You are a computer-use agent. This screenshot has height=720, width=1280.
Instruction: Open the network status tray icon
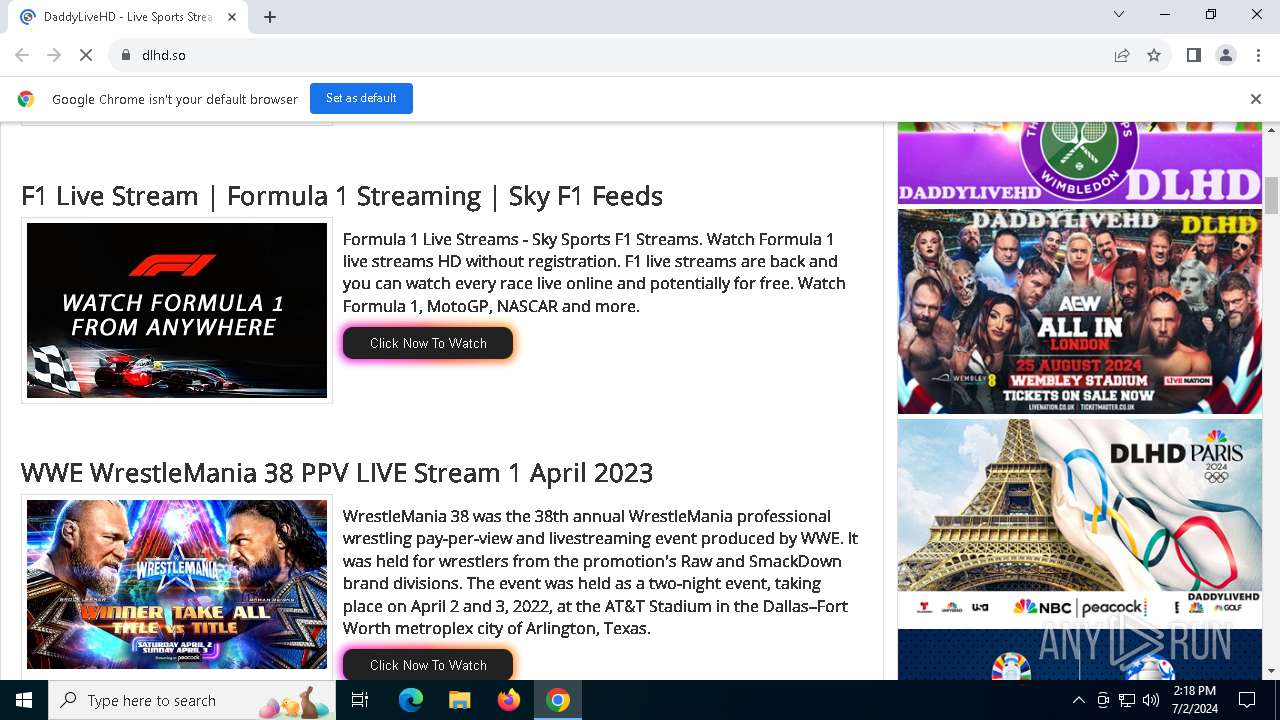[1127, 700]
